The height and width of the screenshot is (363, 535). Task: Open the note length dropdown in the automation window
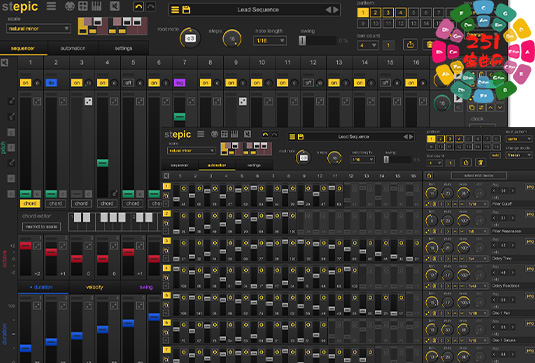pyautogui.click(x=362, y=159)
